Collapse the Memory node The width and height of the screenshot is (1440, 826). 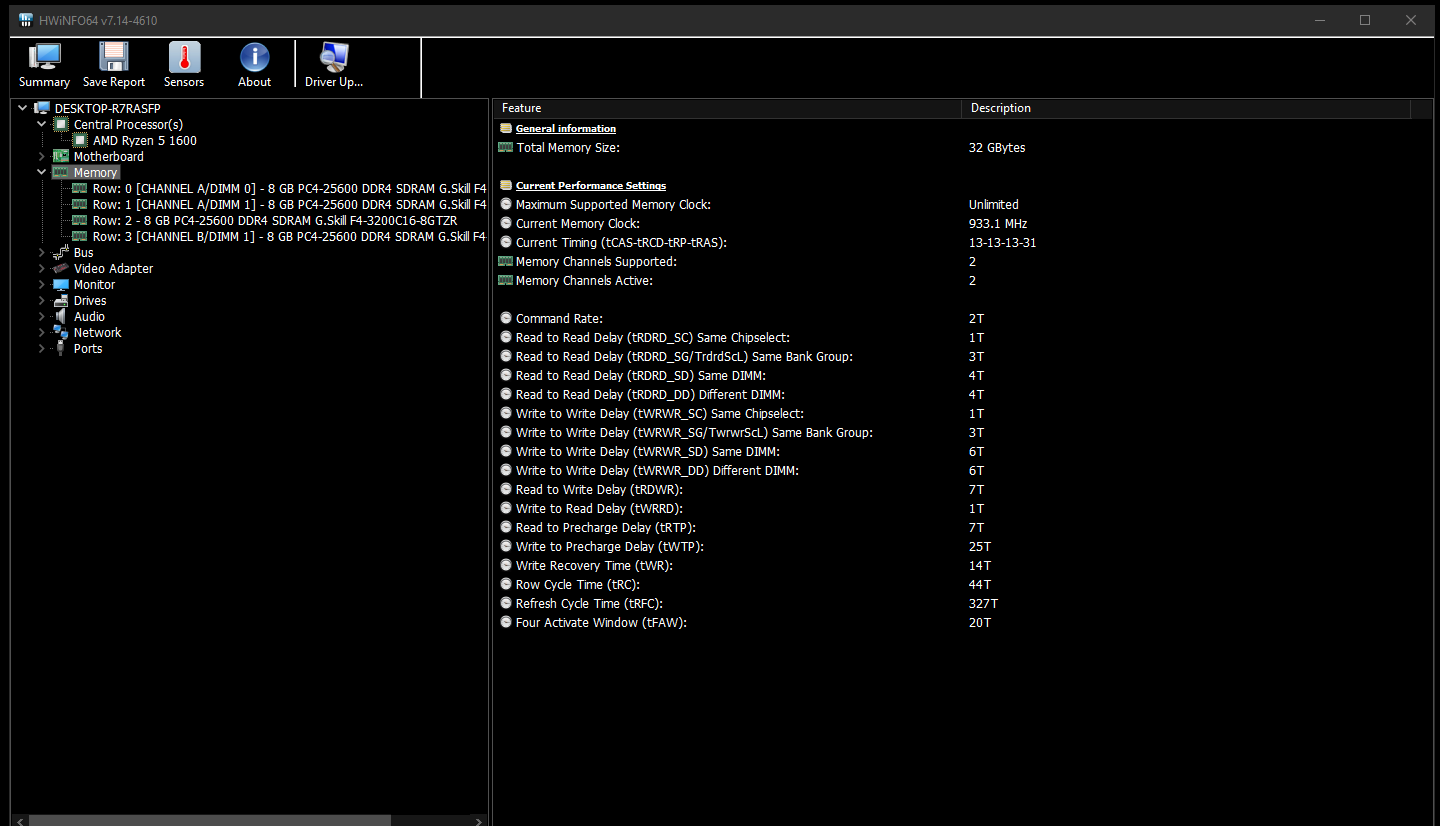click(x=41, y=172)
